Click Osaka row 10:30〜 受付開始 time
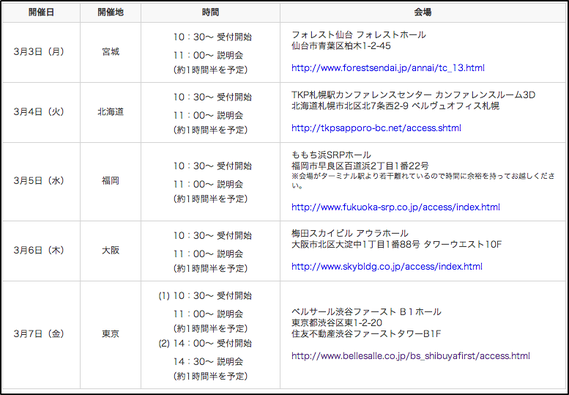569x395 pixels. 212,236
